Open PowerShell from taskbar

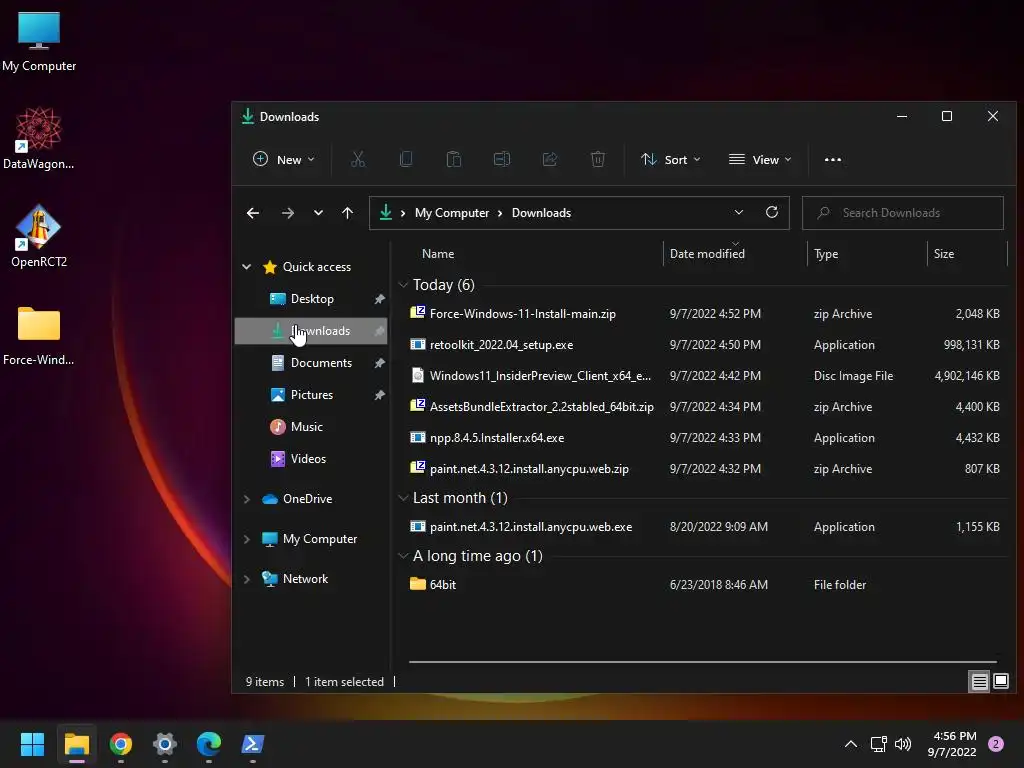click(253, 744)
